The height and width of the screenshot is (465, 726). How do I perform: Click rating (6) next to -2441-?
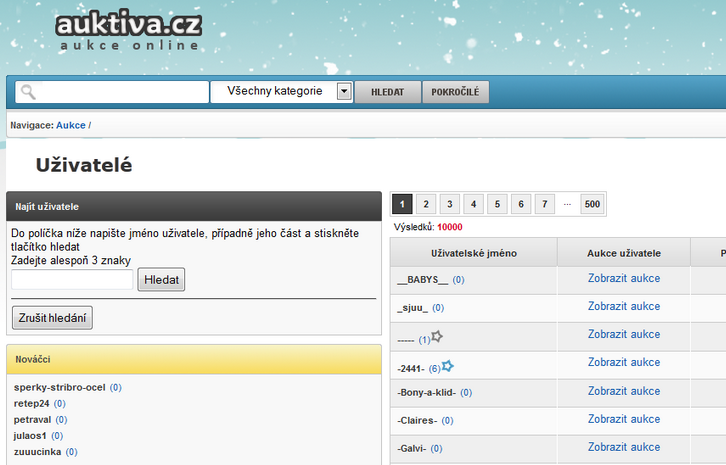pyautogui.click(x=434, y=369)
